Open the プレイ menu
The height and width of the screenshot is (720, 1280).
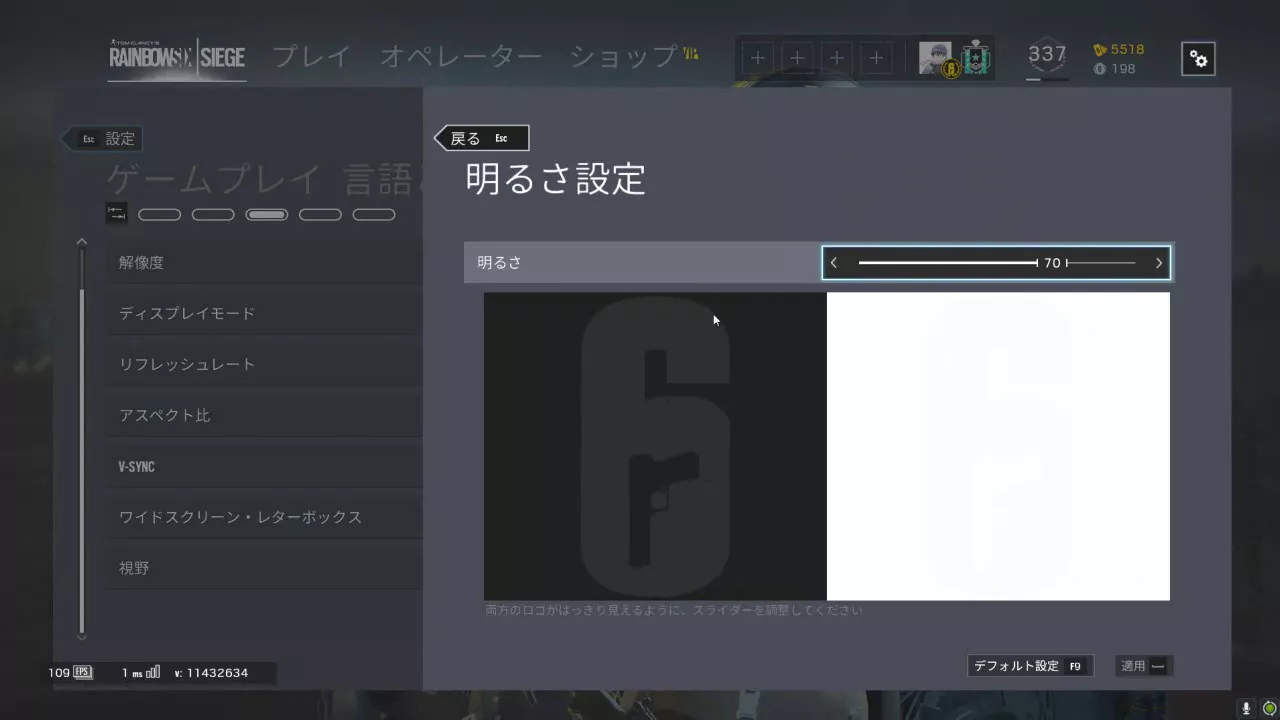[x=312, y=57]
